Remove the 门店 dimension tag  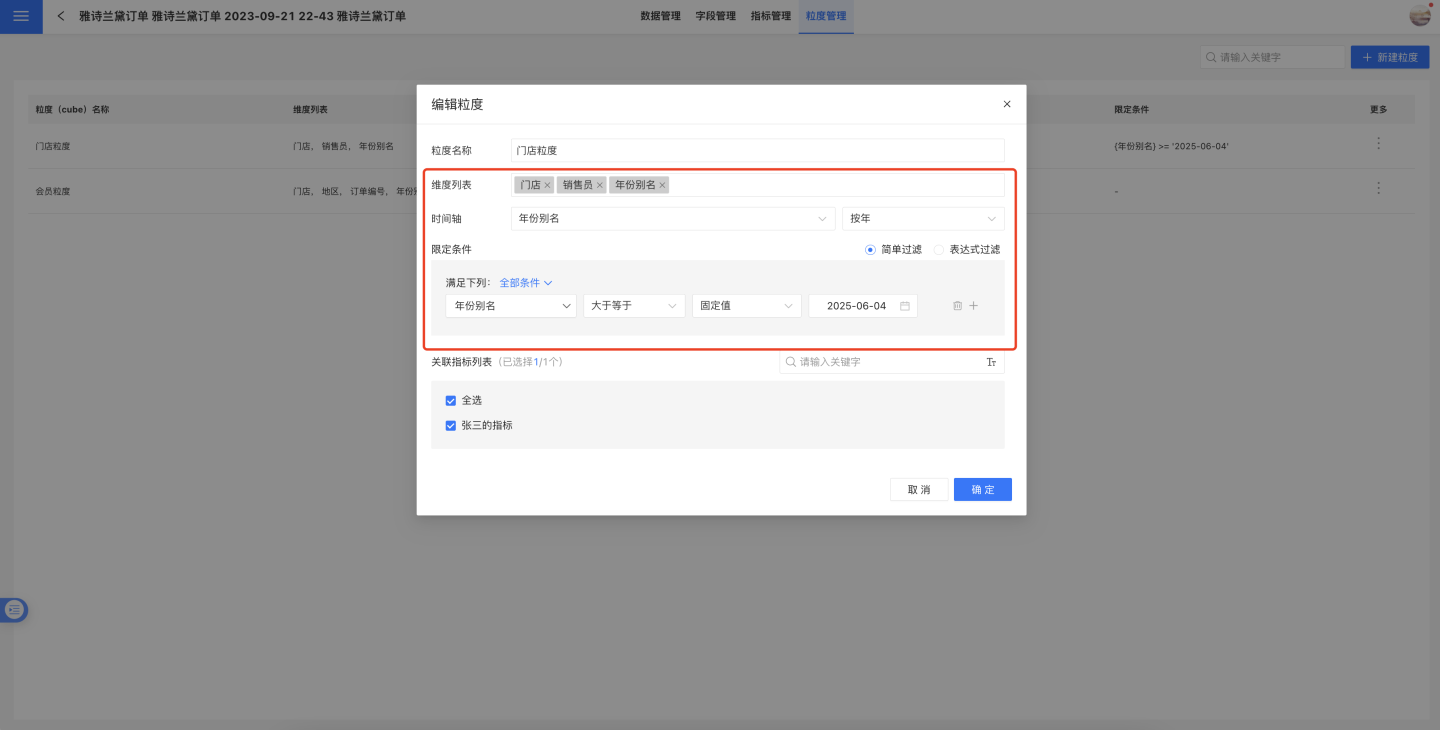click(x=547, y=185)
